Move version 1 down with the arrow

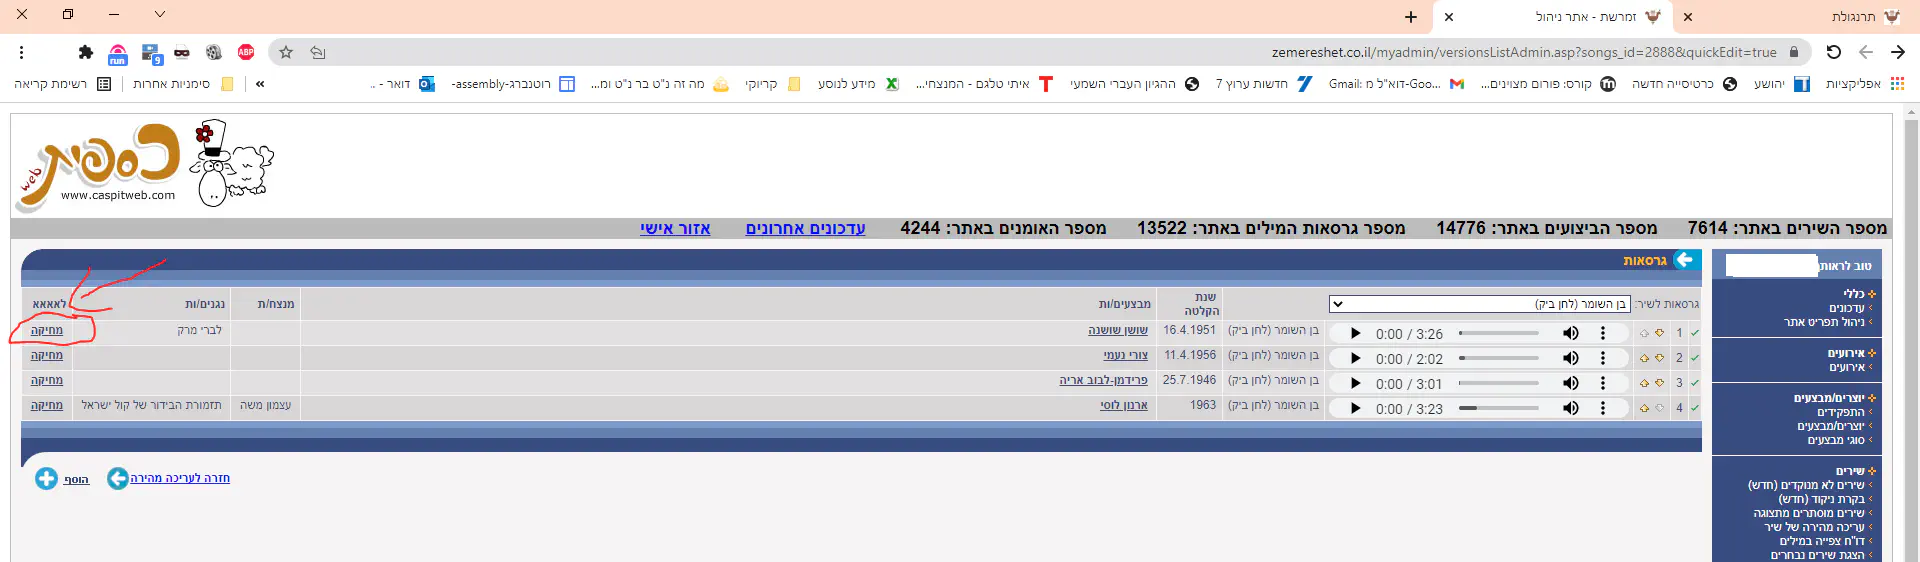tap(1659, 333)
